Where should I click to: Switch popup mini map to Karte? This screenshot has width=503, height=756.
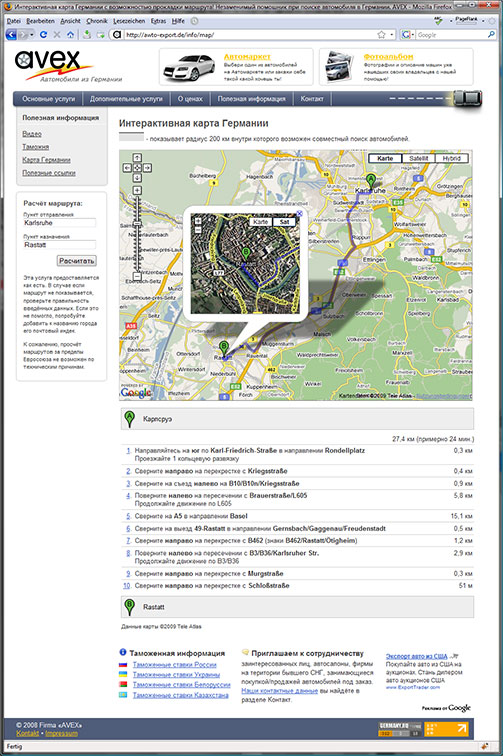click(x=260, y=222)
